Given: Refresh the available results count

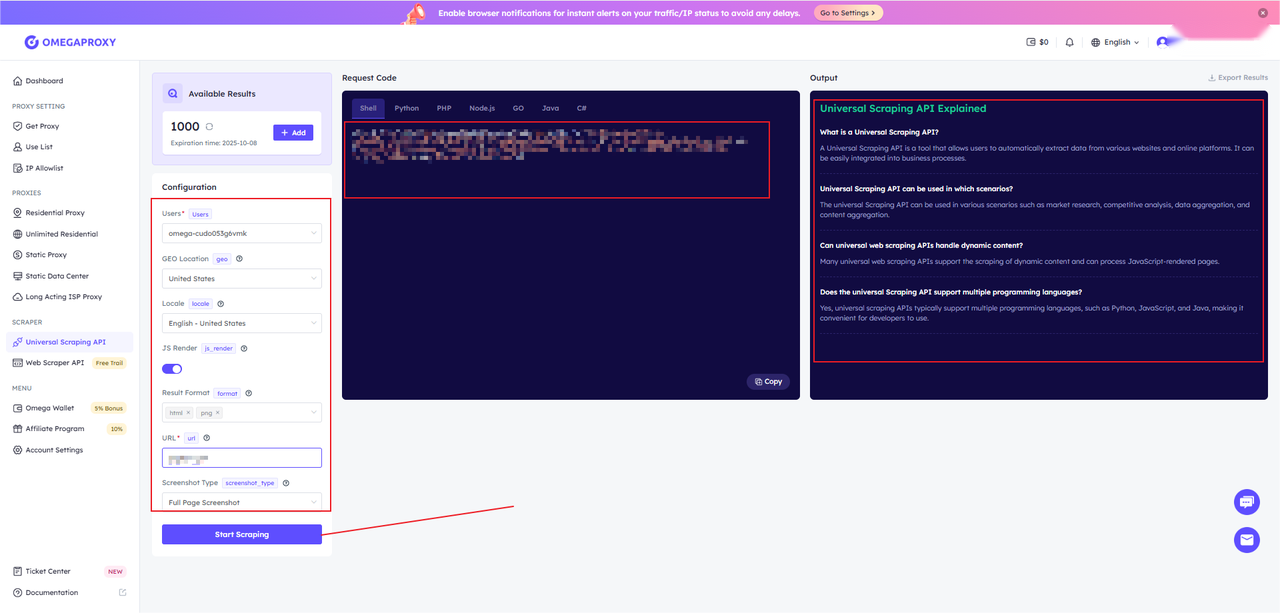Looking at the screenshot, I should 209,127.
